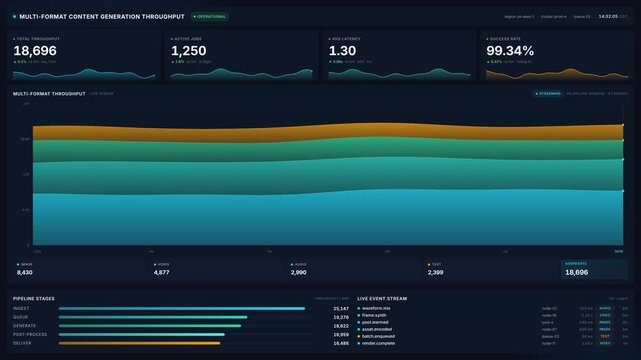Select the frame.synth event row

493,315
